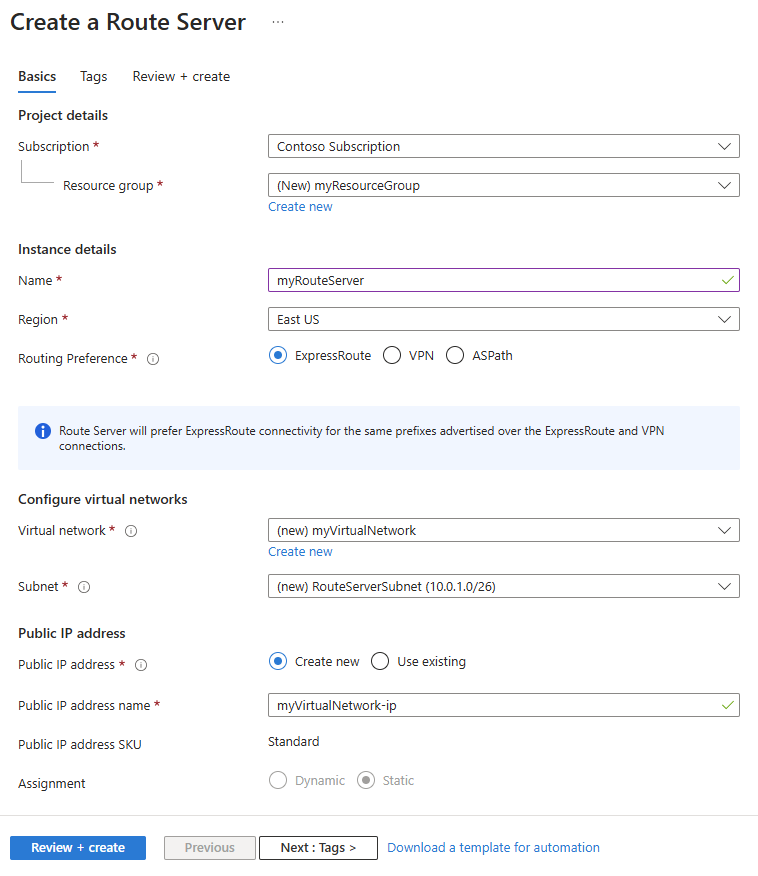The width and height of the screenshot is (758, 876).
Task: Click the Public IP address info icon
Action: pyautogui.click(x=141, y=665)
